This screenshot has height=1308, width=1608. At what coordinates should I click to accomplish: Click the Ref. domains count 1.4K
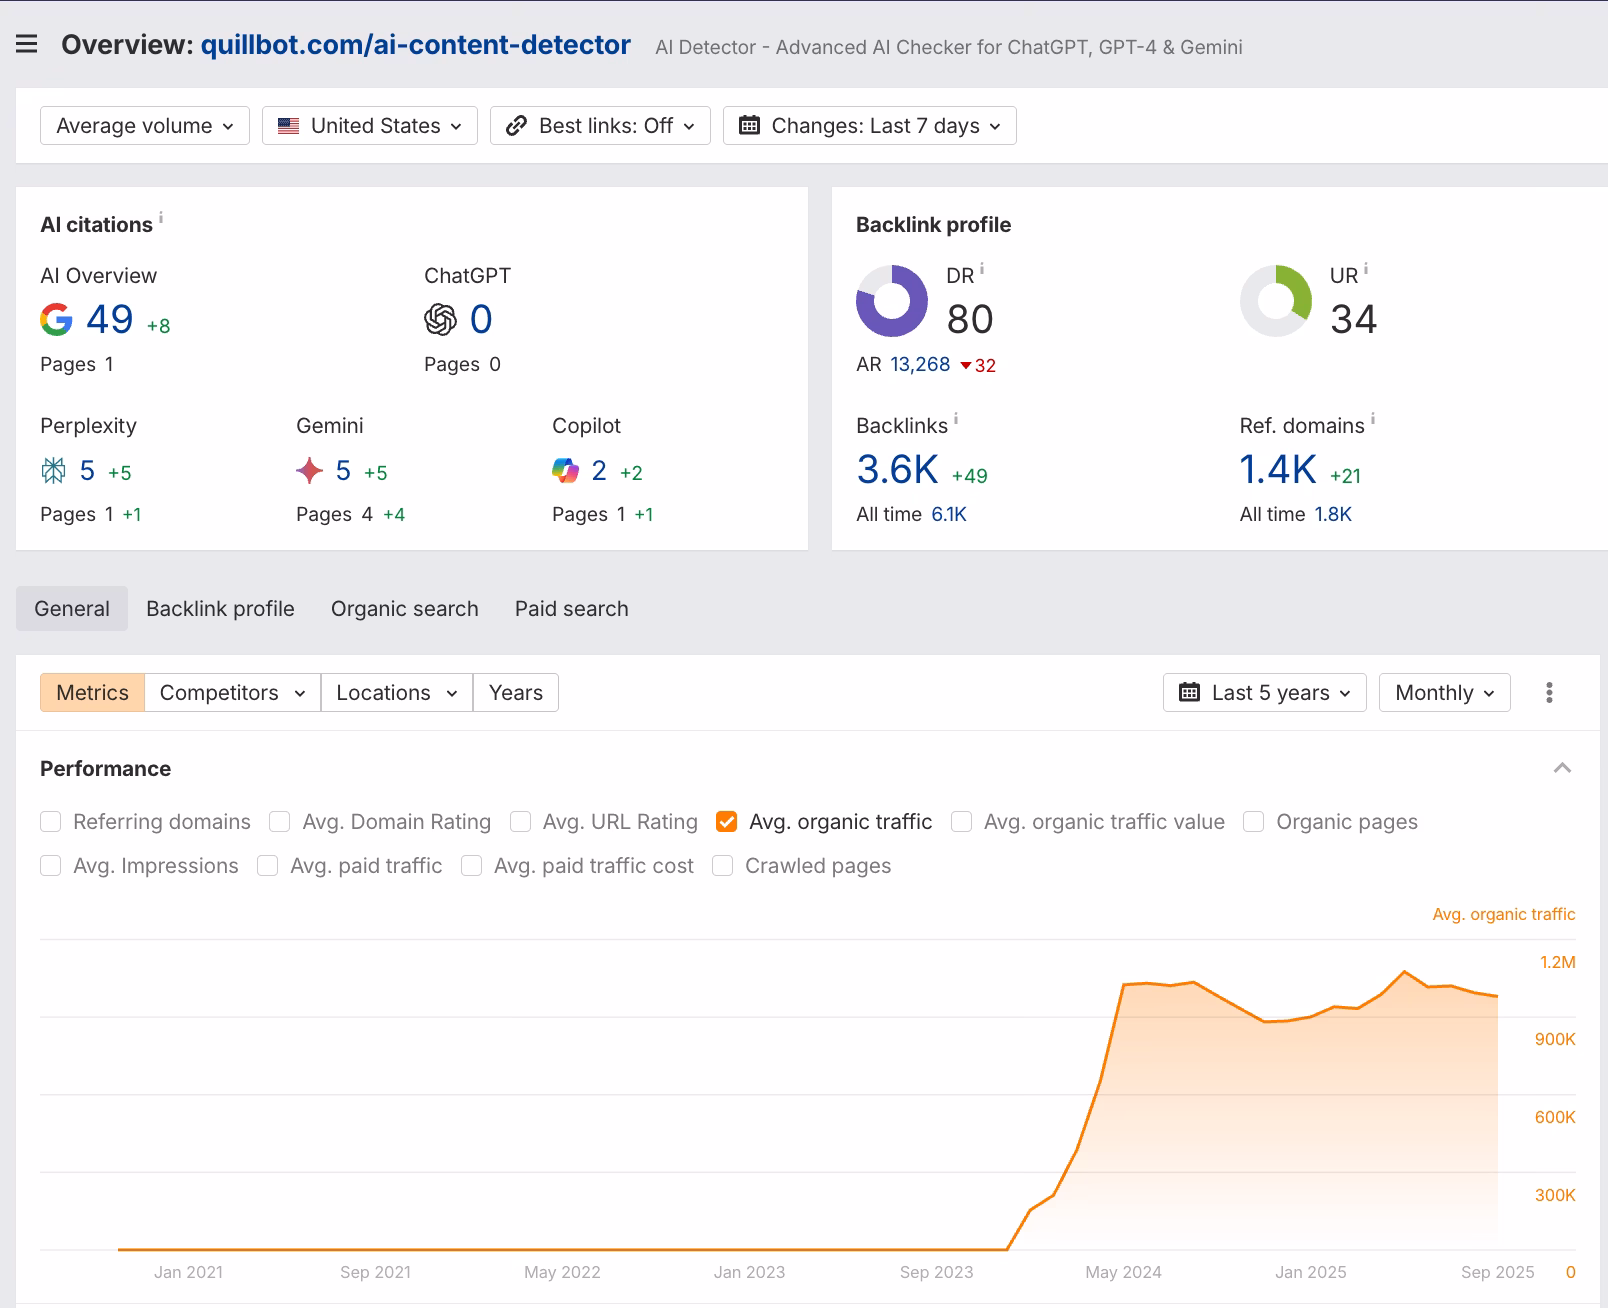coord(1278,469)
